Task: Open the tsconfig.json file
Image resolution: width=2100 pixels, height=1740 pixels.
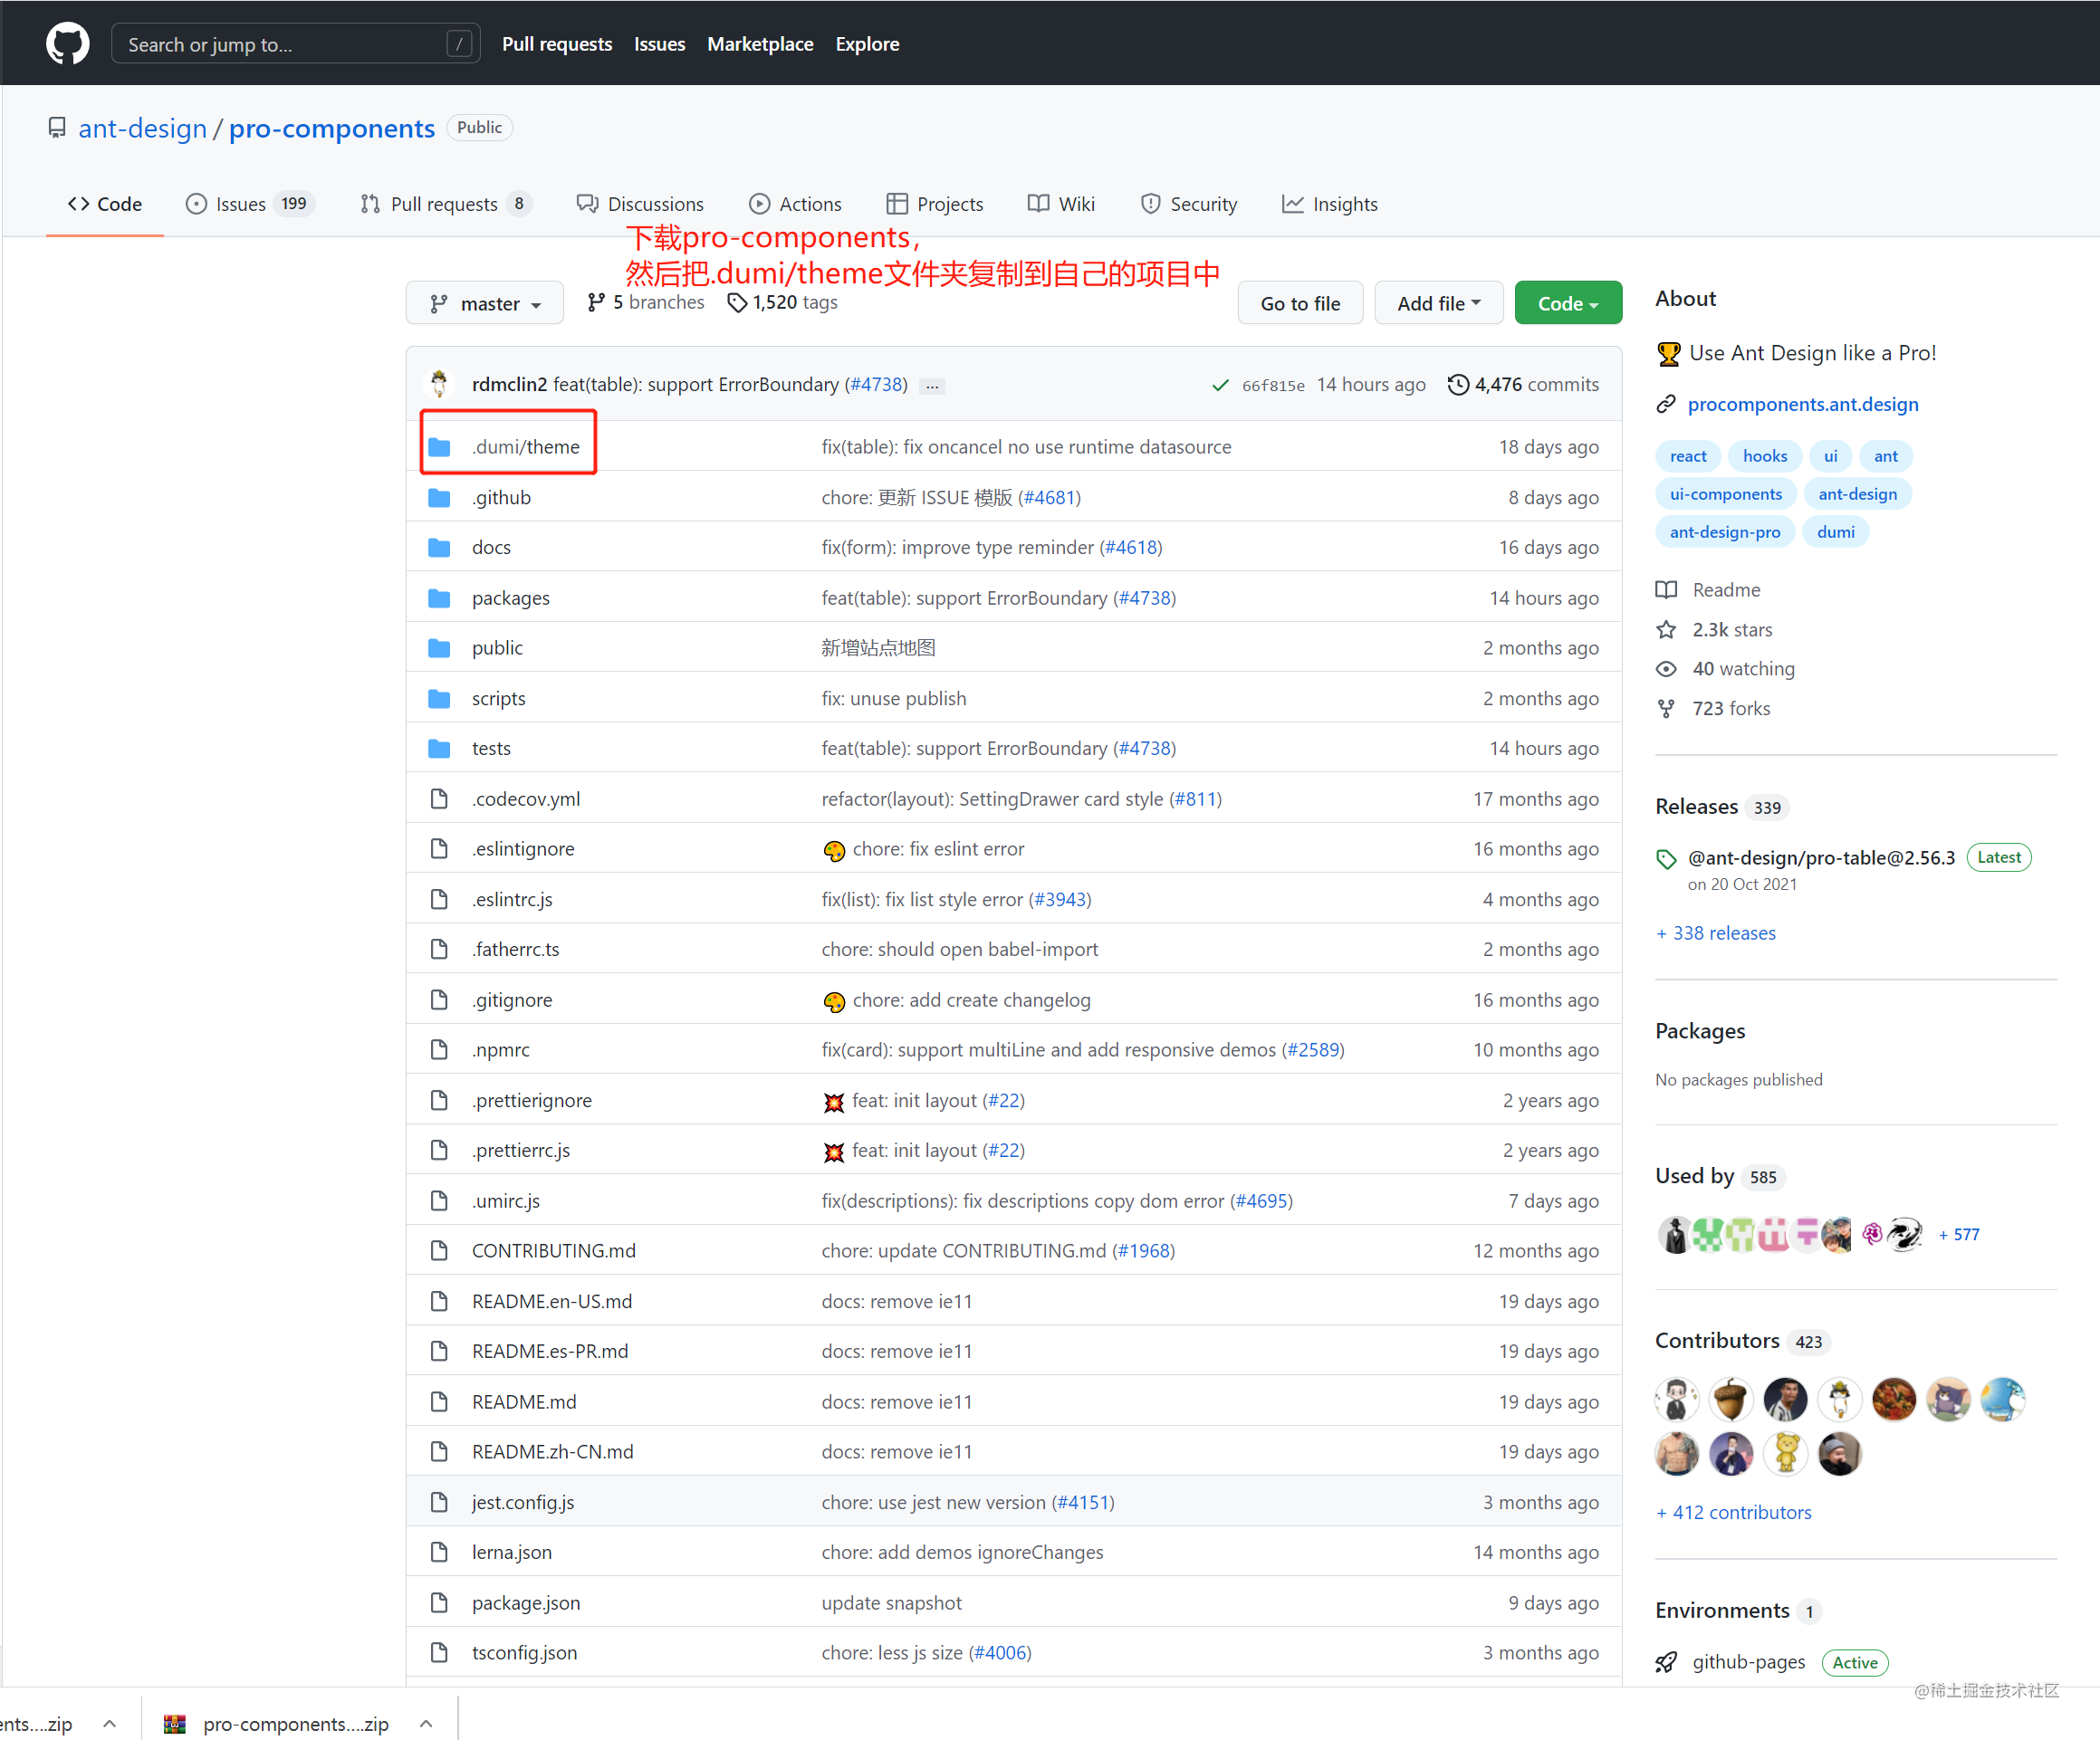Action: coord(524,1652)
